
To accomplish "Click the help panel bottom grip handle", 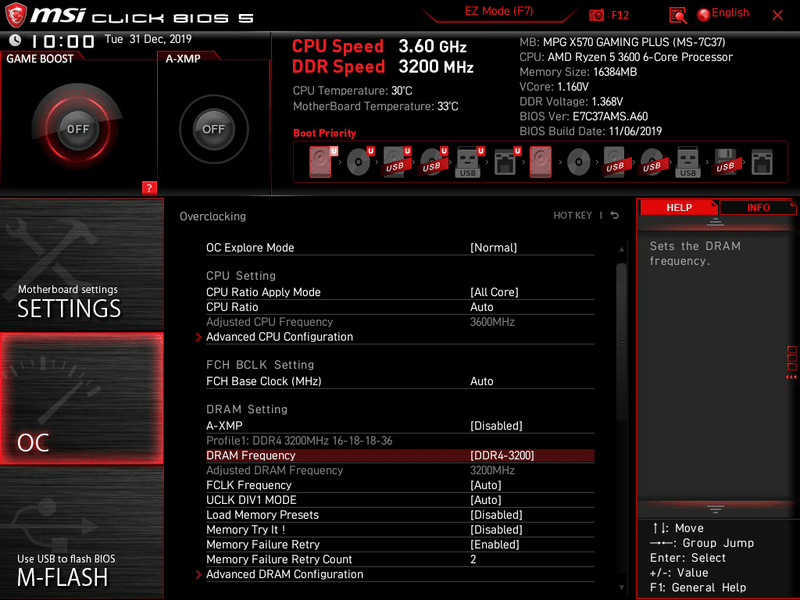I will 715,509.
